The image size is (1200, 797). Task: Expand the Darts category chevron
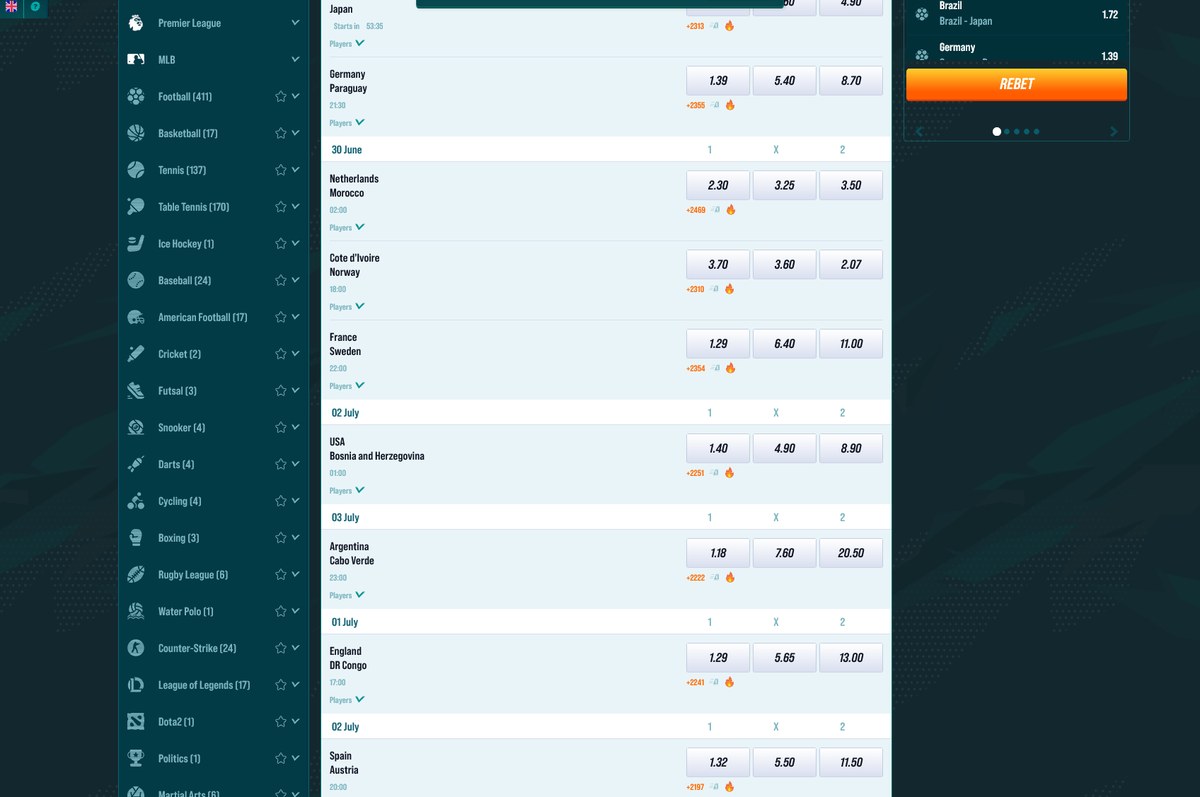coord(295,464)
